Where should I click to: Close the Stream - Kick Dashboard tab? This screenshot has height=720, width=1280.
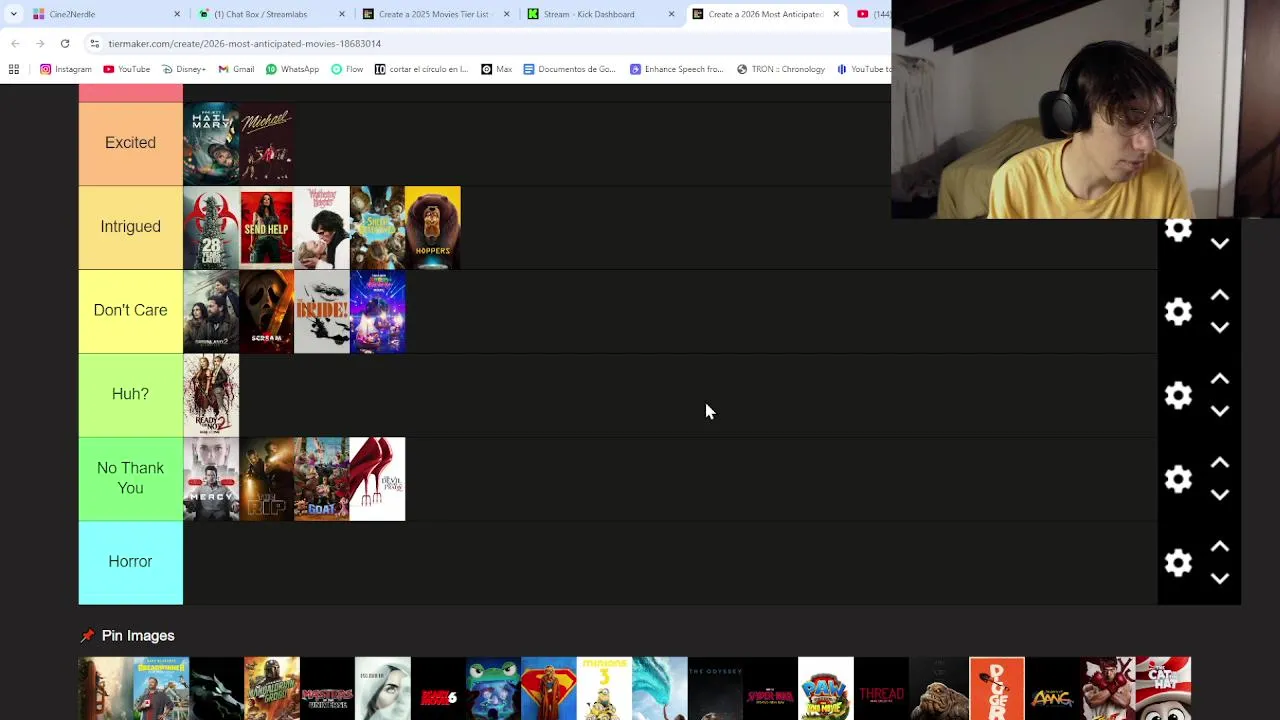pyautogui.click(x=671, y=14)
